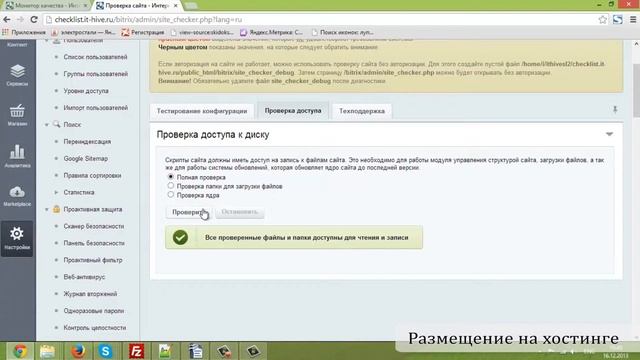Open Одноразовые пароли menu item

(x=93, y=311)
